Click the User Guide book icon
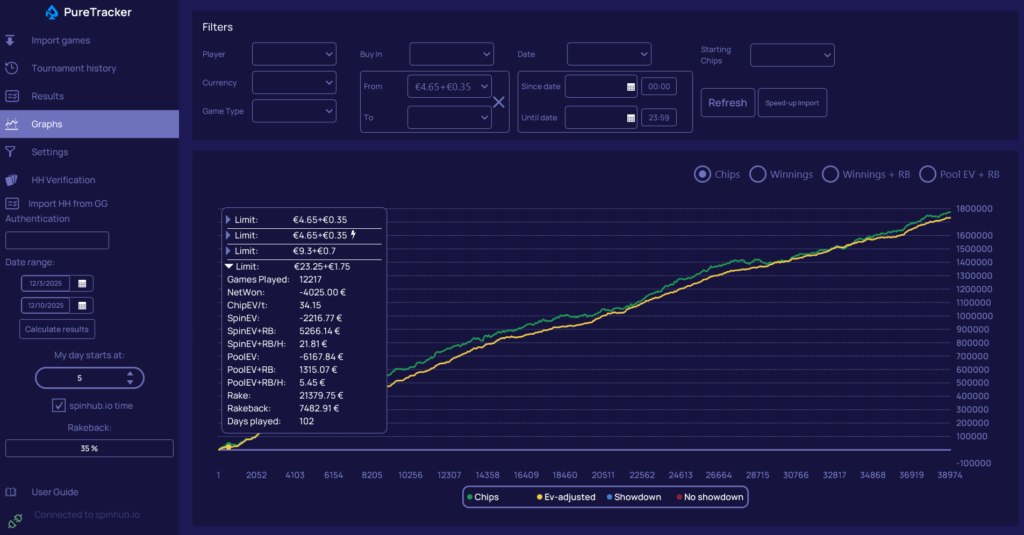Viewport: 1024px width, 535px height. click(x=11, y=492)
